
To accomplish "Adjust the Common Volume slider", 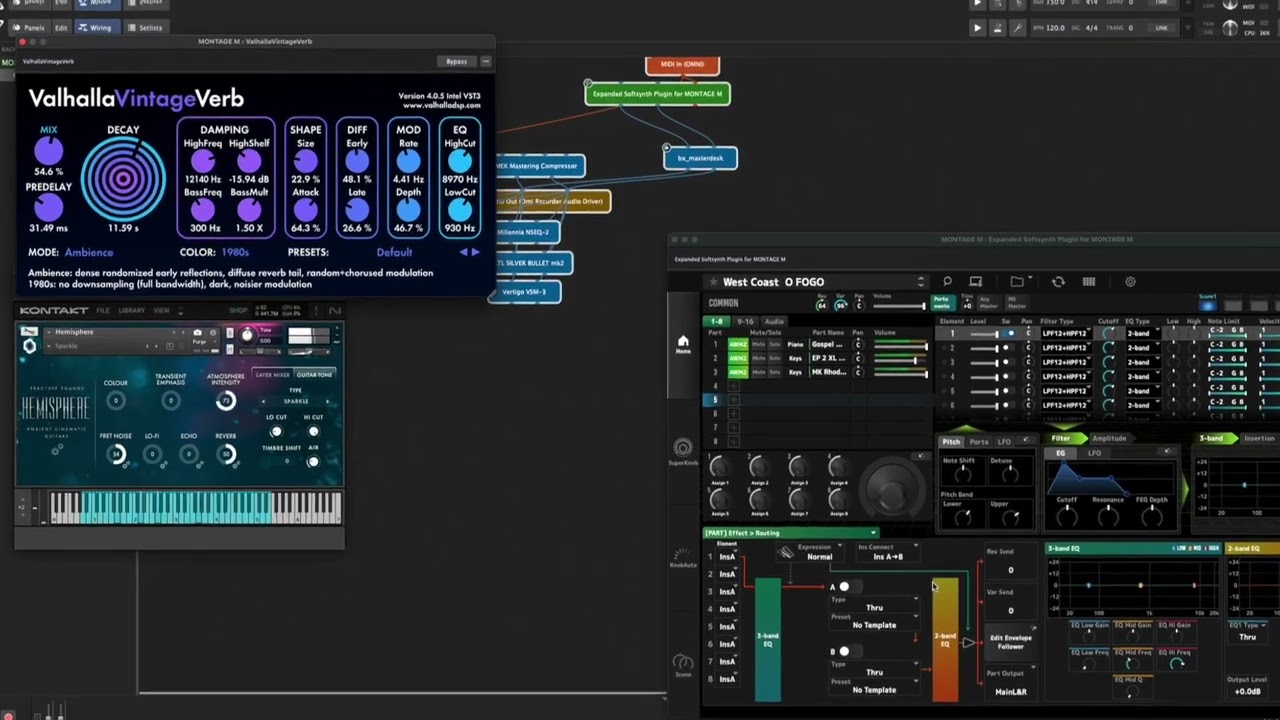I will coord(899,306).
